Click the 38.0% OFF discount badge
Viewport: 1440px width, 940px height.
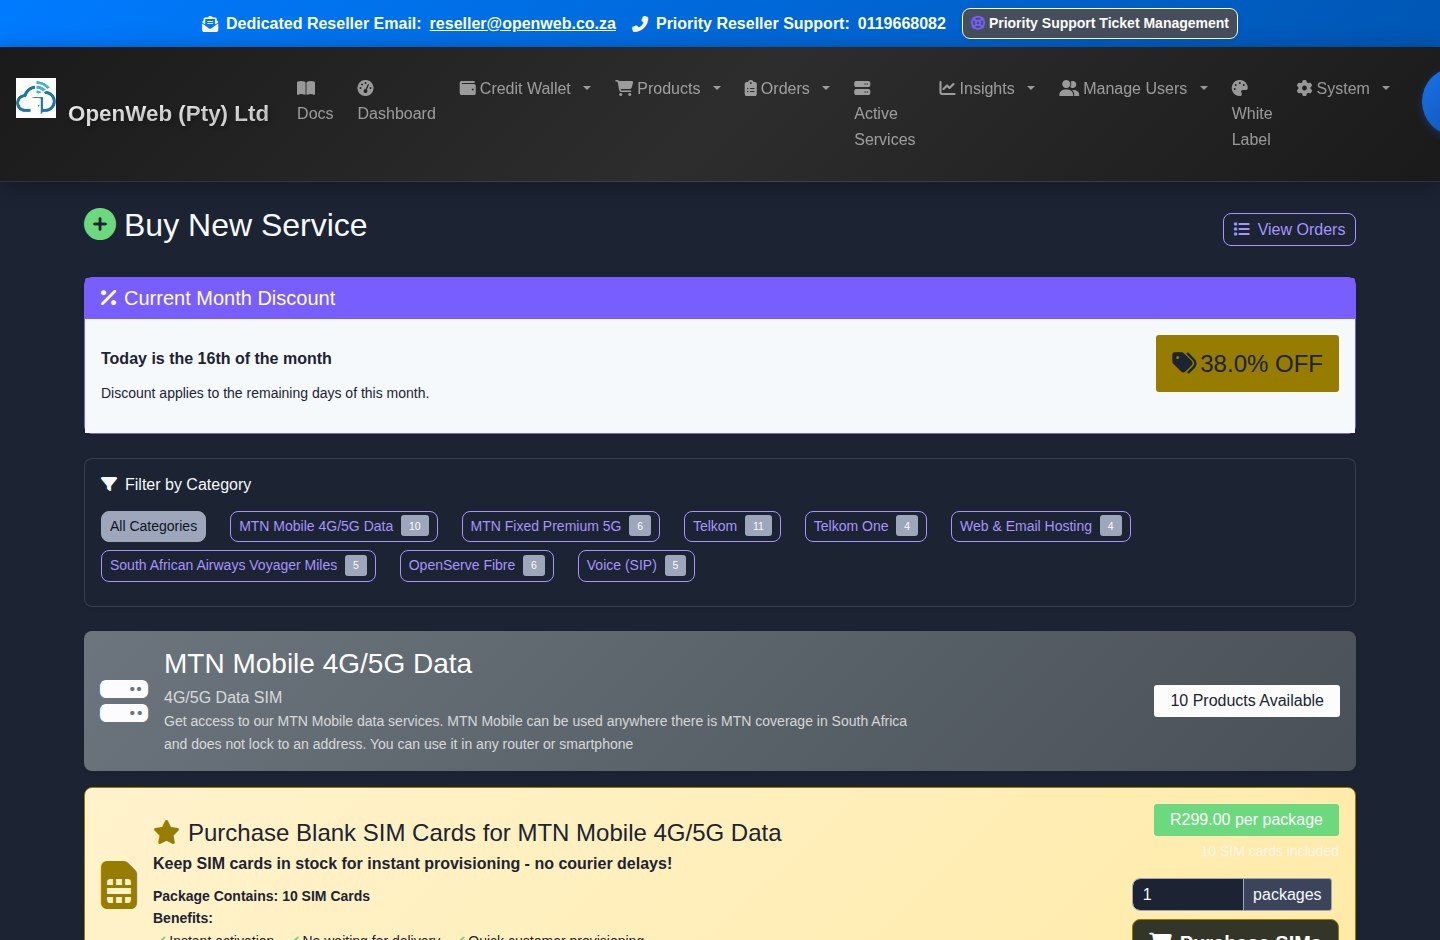tap(1247, 363)
